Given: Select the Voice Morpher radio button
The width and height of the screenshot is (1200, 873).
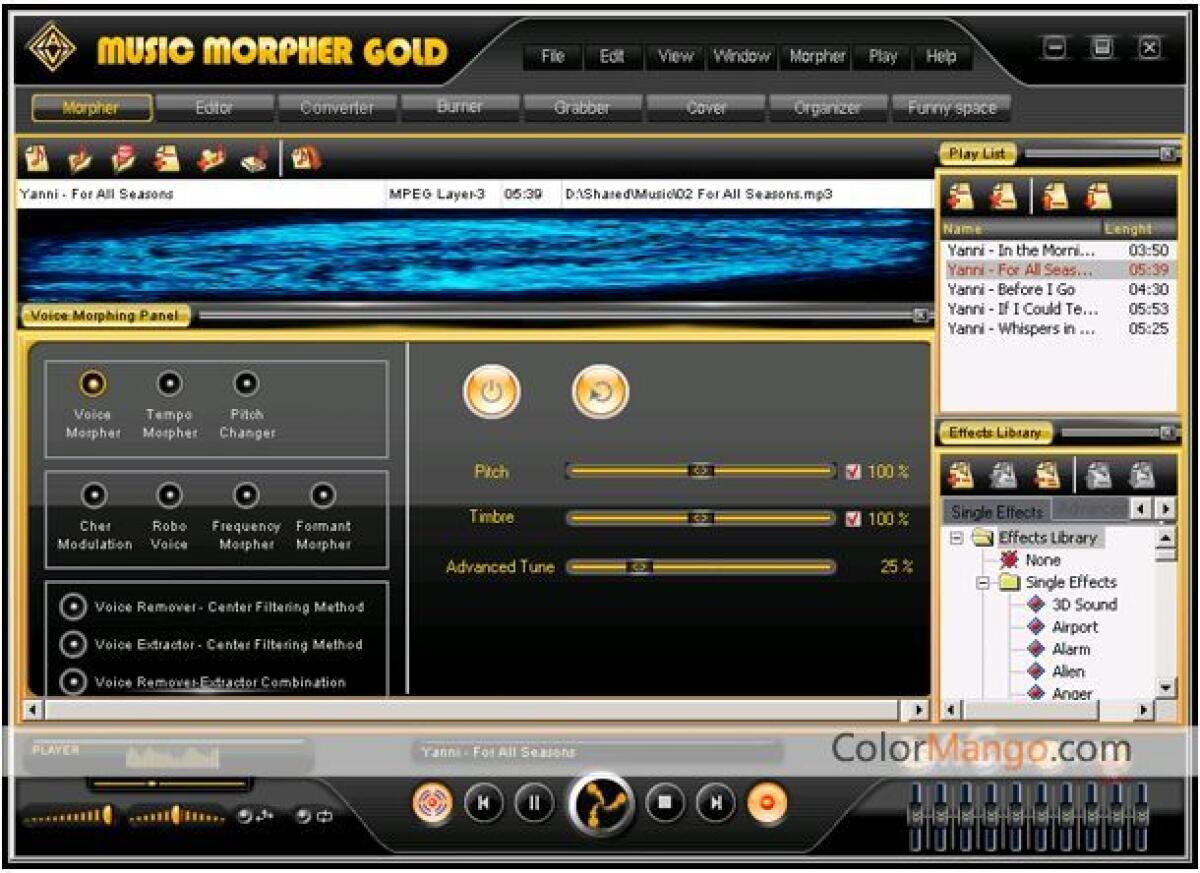Looking at the screenshot, I should pyautogui.click(x=93, y=380).
